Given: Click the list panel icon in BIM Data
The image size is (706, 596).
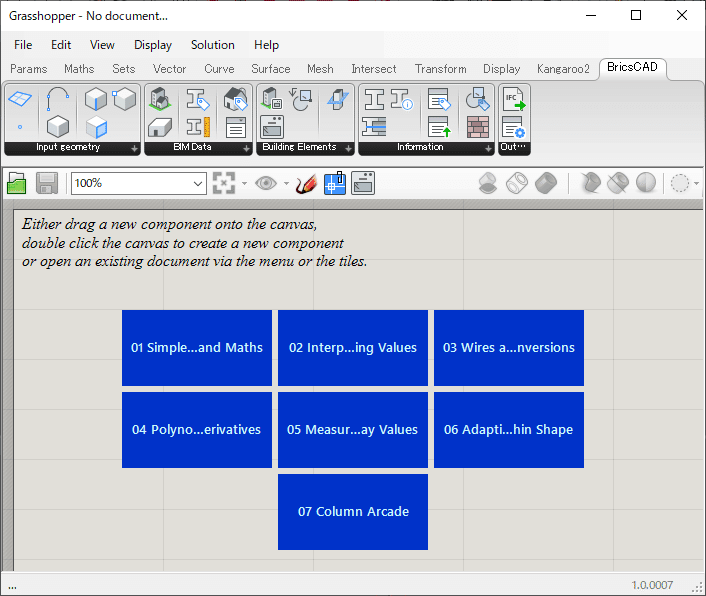Looking at the screenshot, I should (x=235, y=126).
